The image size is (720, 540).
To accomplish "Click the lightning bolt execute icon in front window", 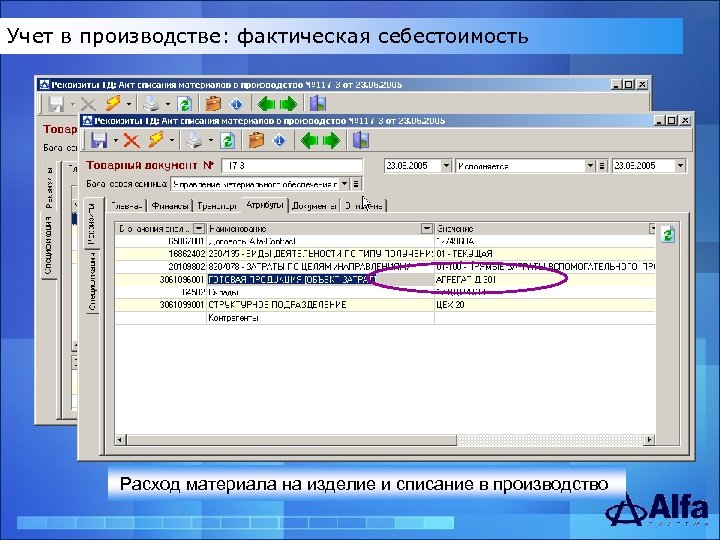I will [157, 140].
